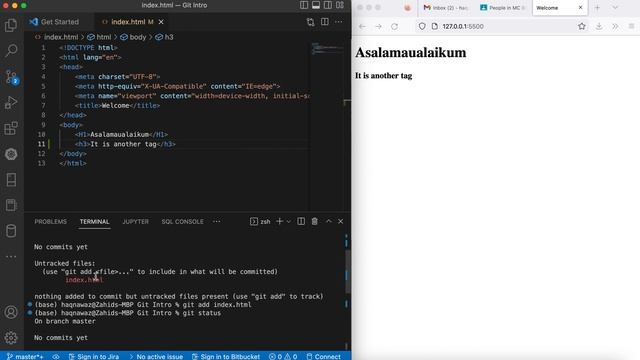Open the Accounts icon in activity bar

pos(11,312)
